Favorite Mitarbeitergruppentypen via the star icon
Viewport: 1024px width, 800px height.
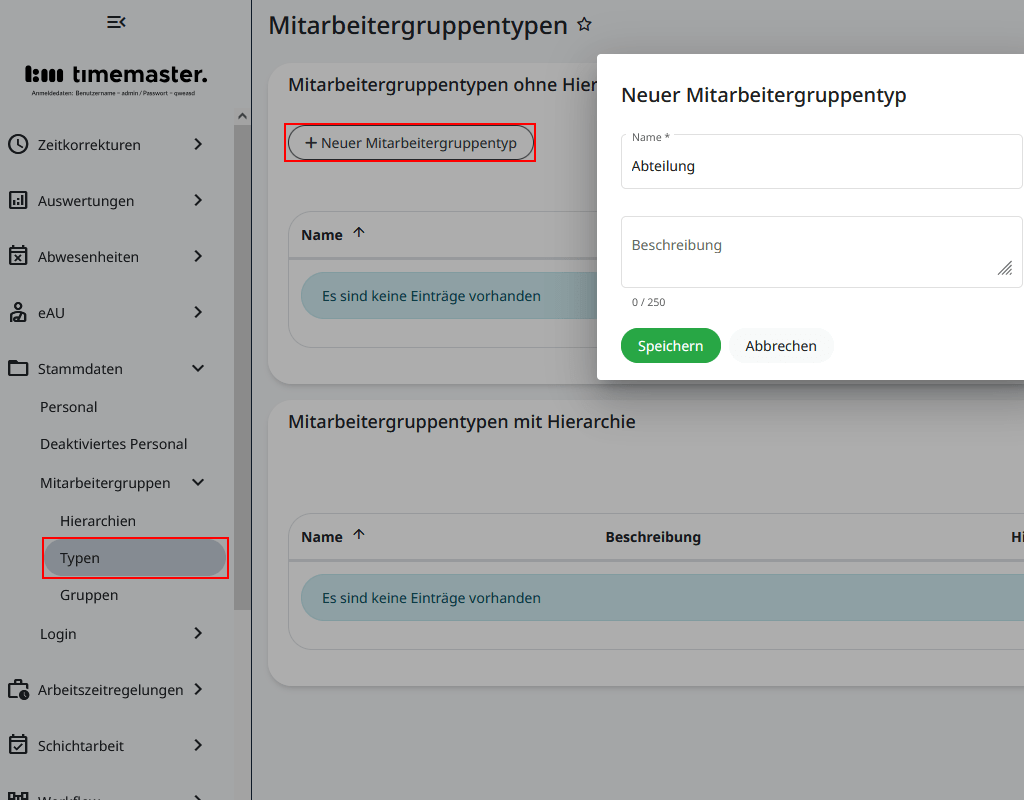tap(584, 24)
